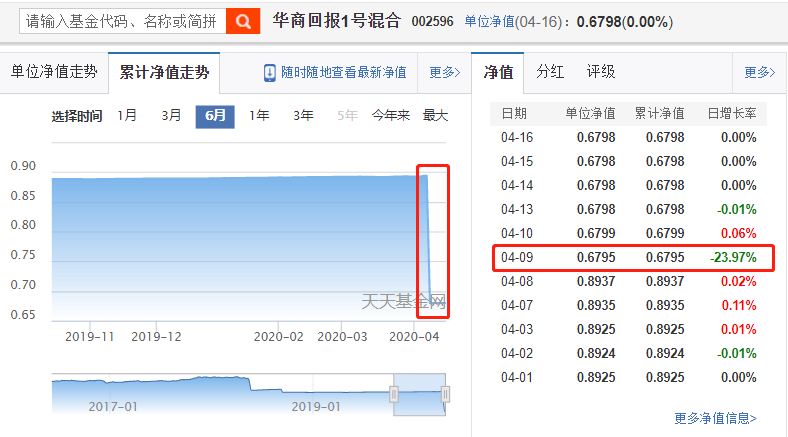Select the 3月 time range
Screen dimensions: 788x437
click(x=171, y=116)
